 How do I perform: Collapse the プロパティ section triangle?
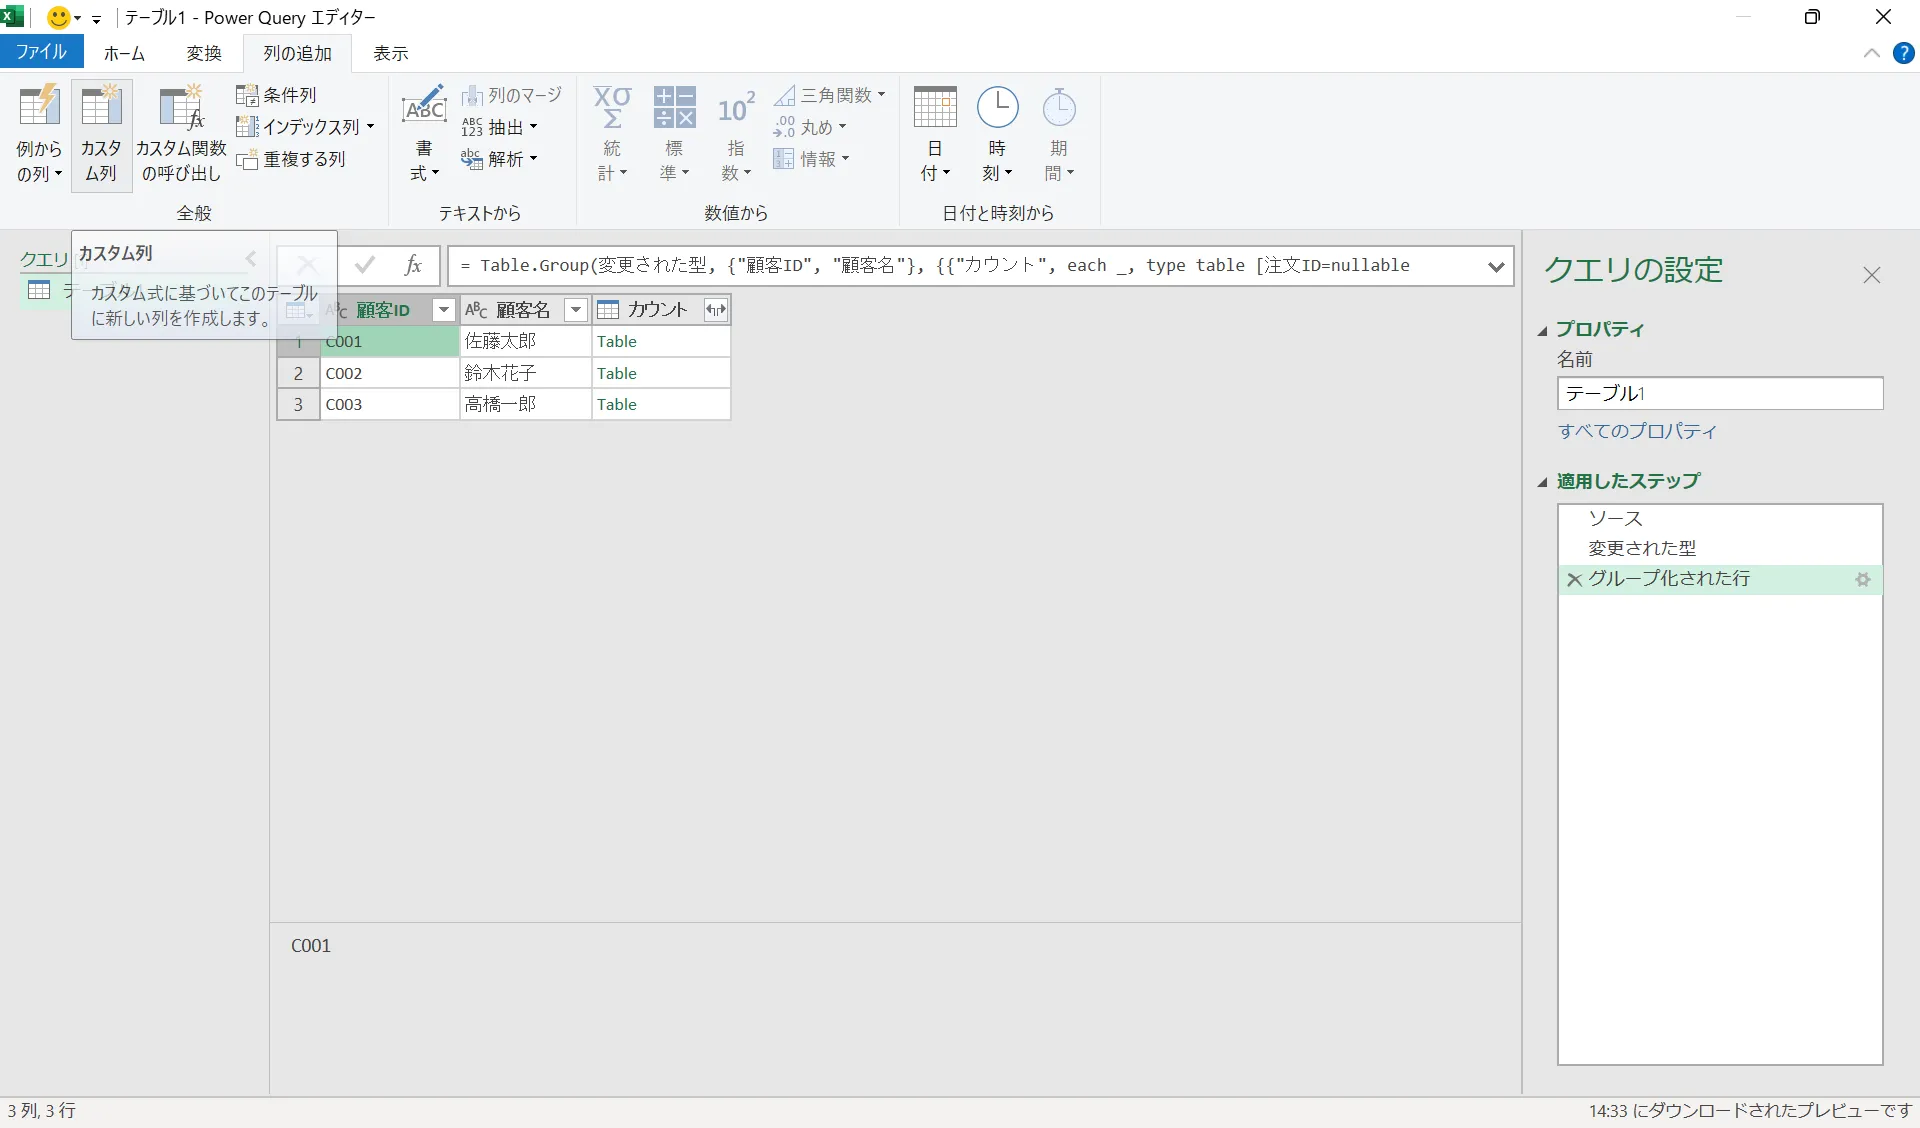1542,331
